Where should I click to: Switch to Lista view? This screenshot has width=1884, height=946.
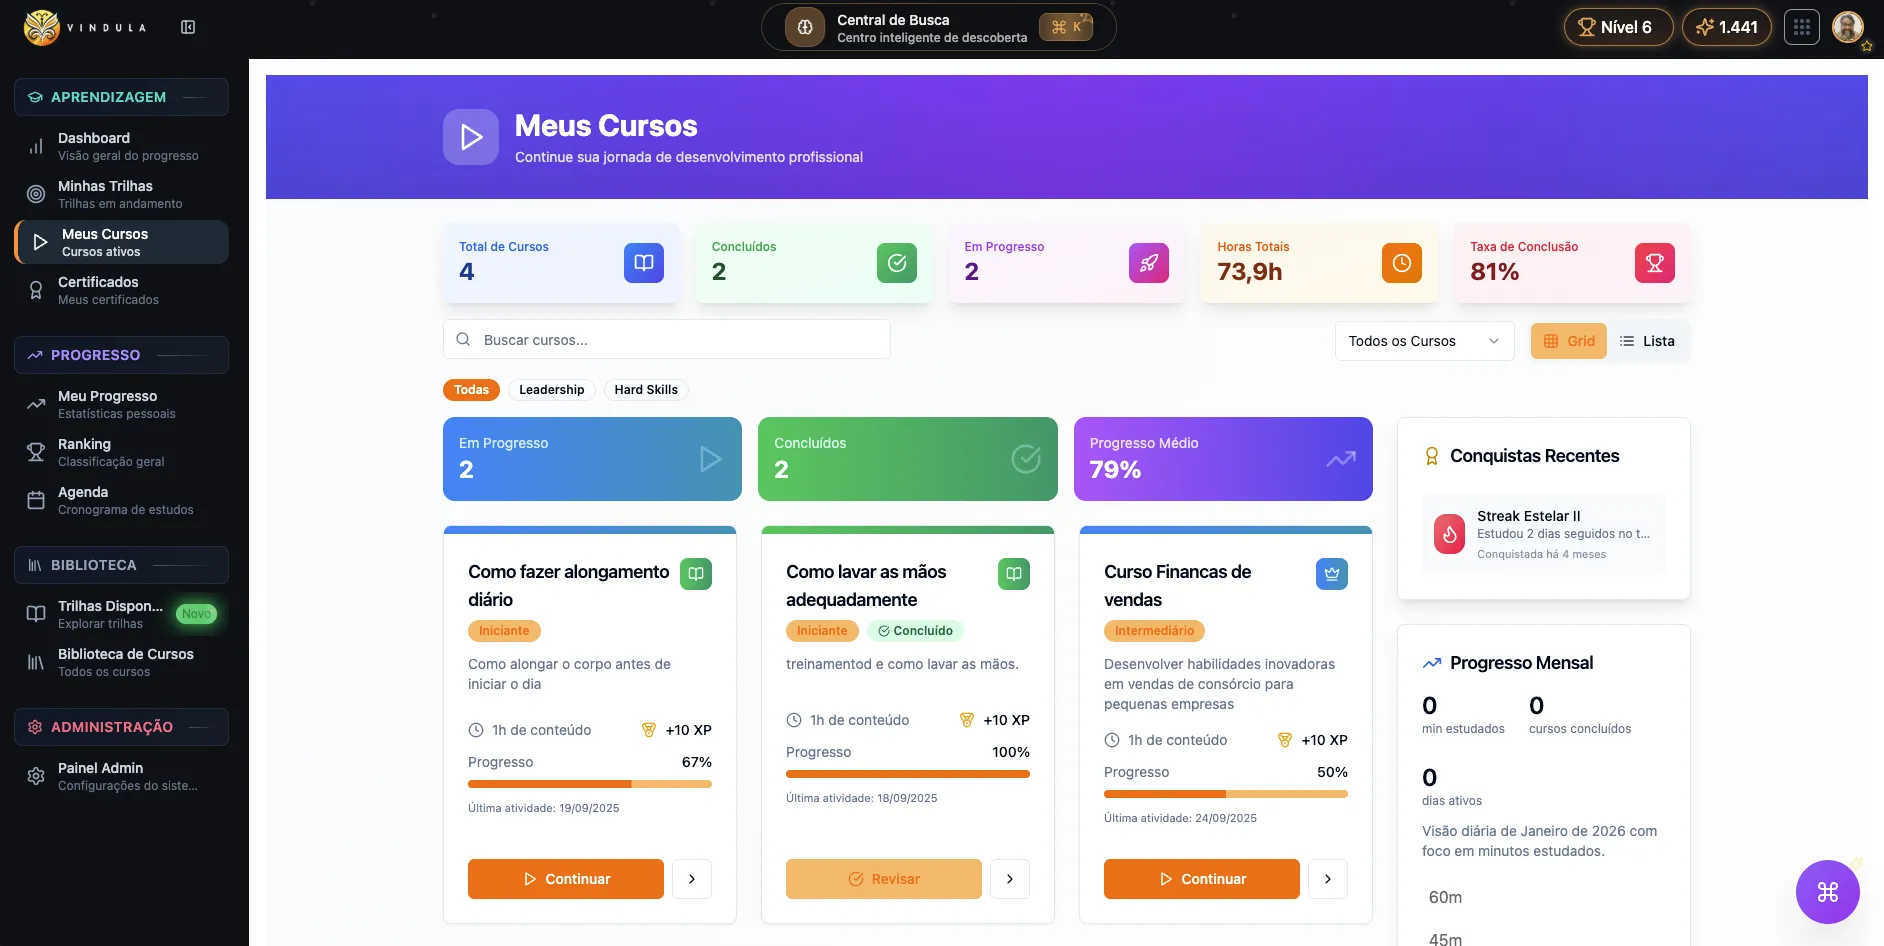coord(1647,341)
